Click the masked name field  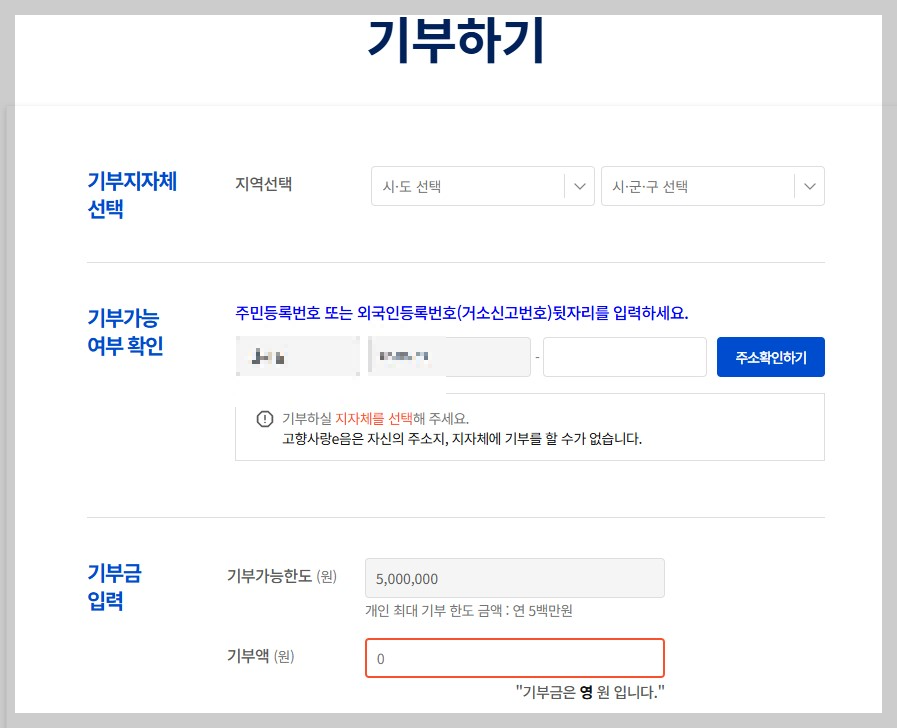click(x=296, y=357)
